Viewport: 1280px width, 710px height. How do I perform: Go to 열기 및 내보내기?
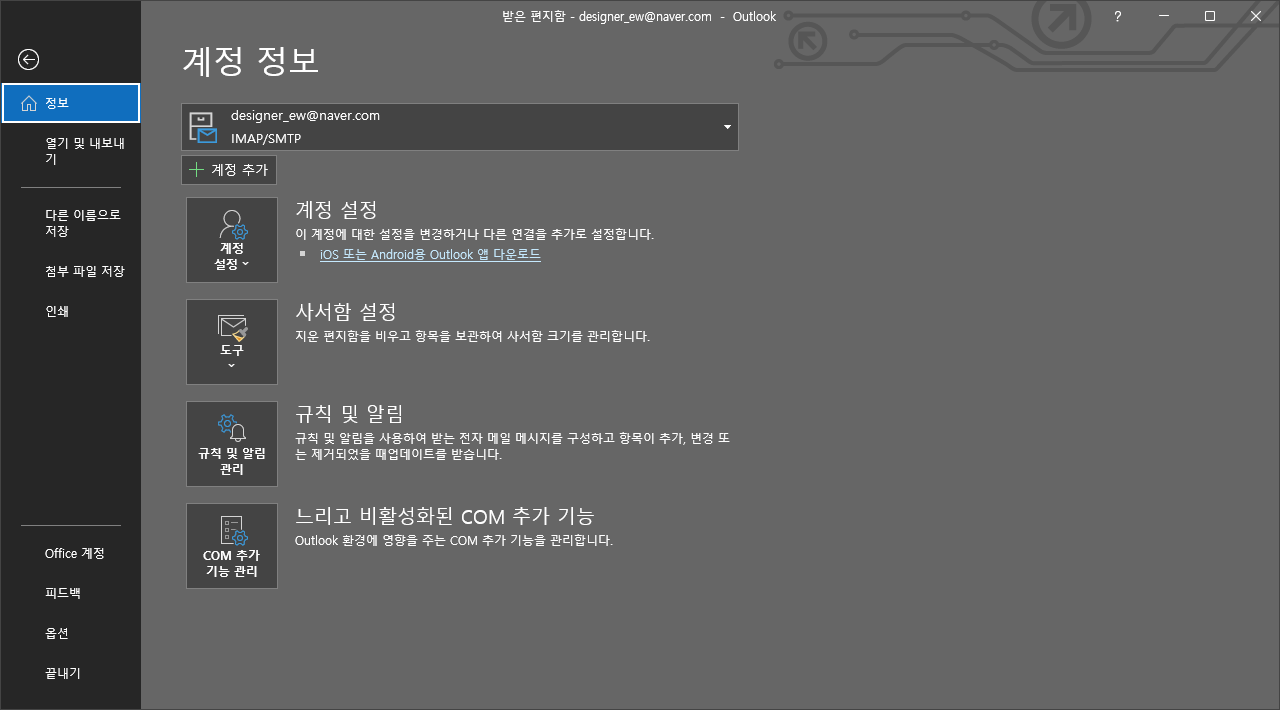(x=71, y=151)
